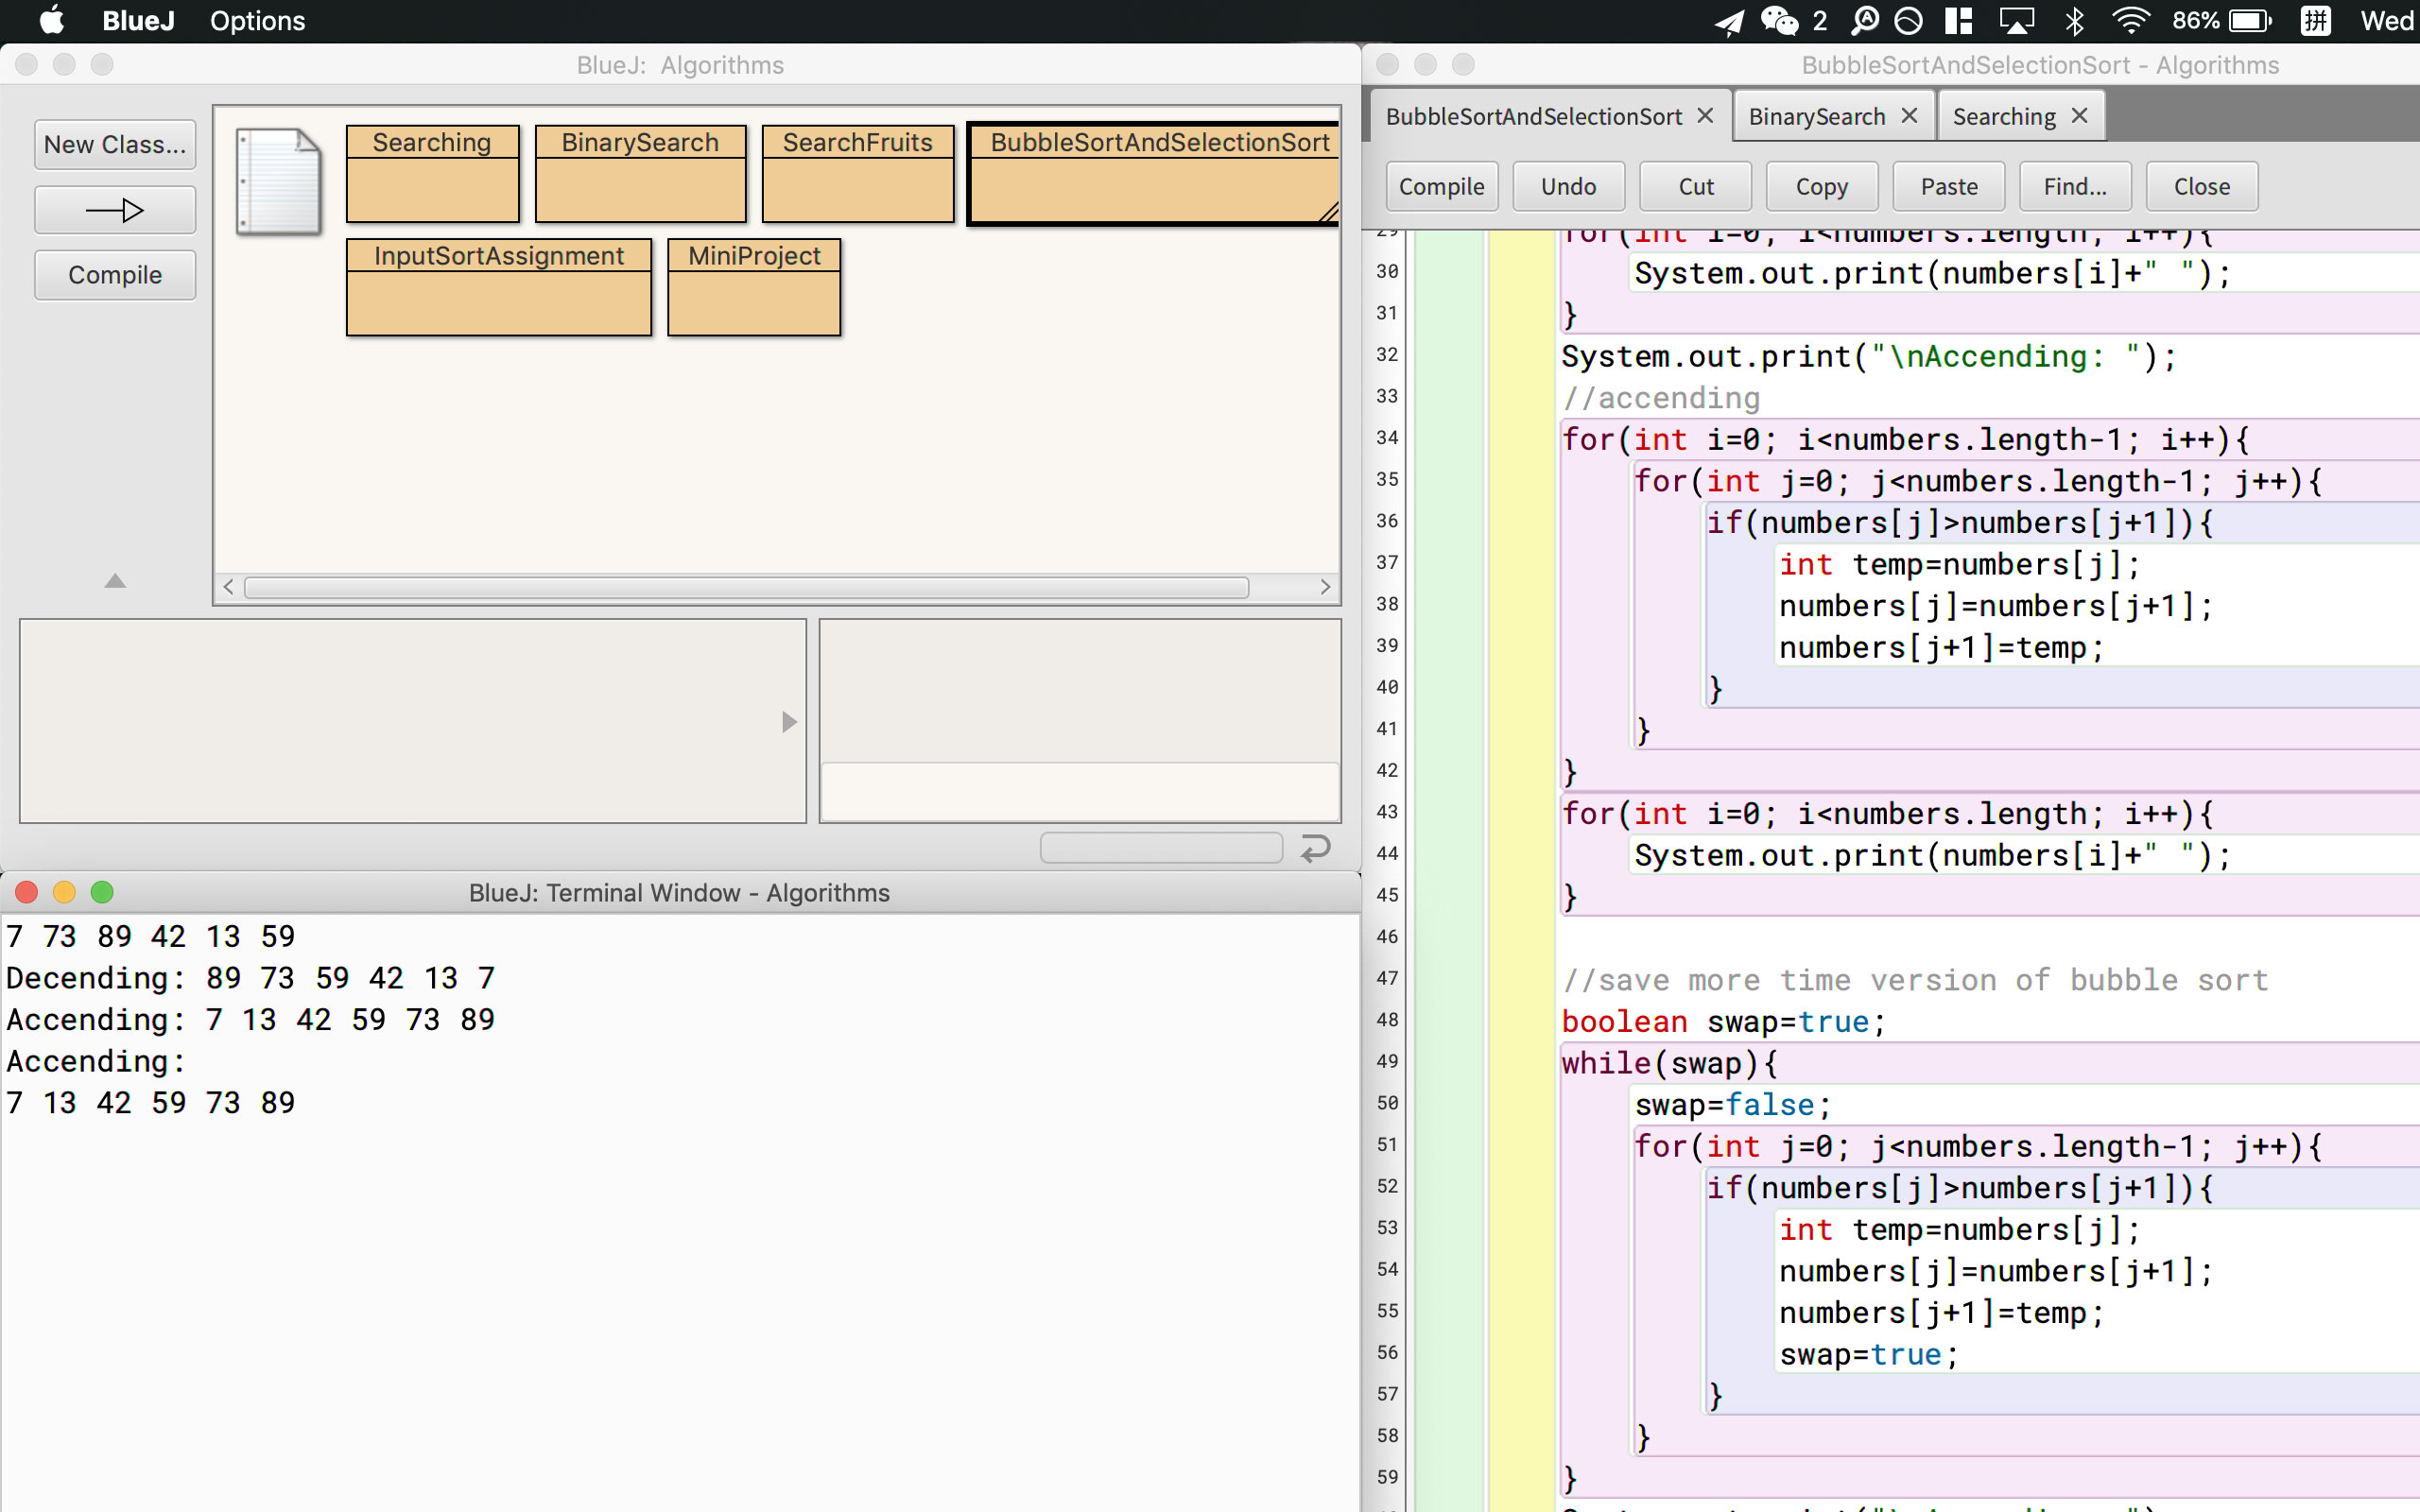Screen dimensions: 2420x1512
Task: Click the codepad return arrow icon
Action: 1315,848
